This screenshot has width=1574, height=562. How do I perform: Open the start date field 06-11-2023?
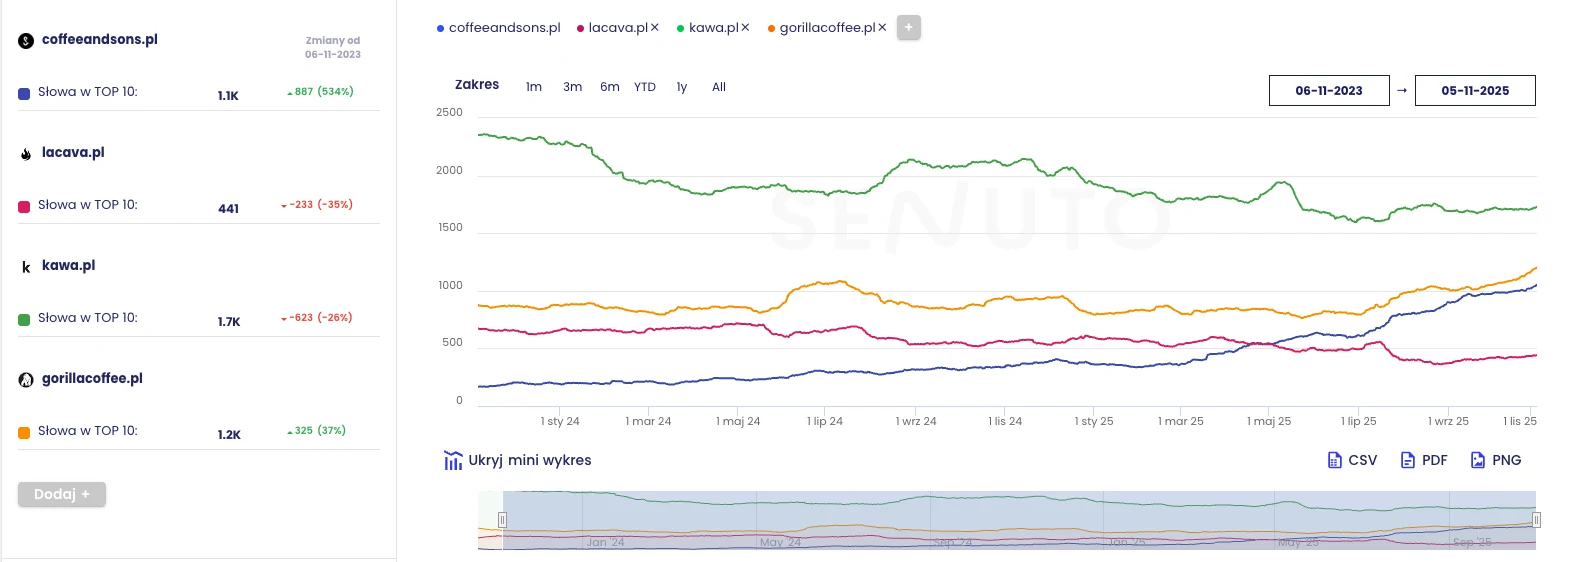1329,90
